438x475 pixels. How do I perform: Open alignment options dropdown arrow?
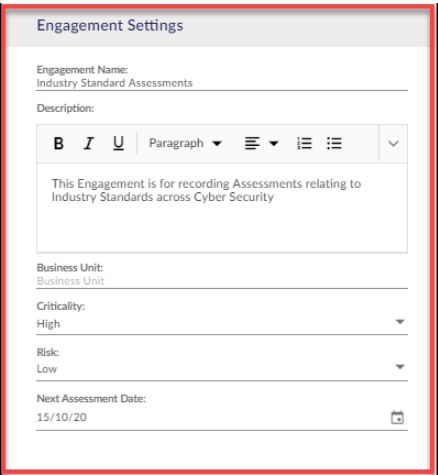(x=274, y=144)
